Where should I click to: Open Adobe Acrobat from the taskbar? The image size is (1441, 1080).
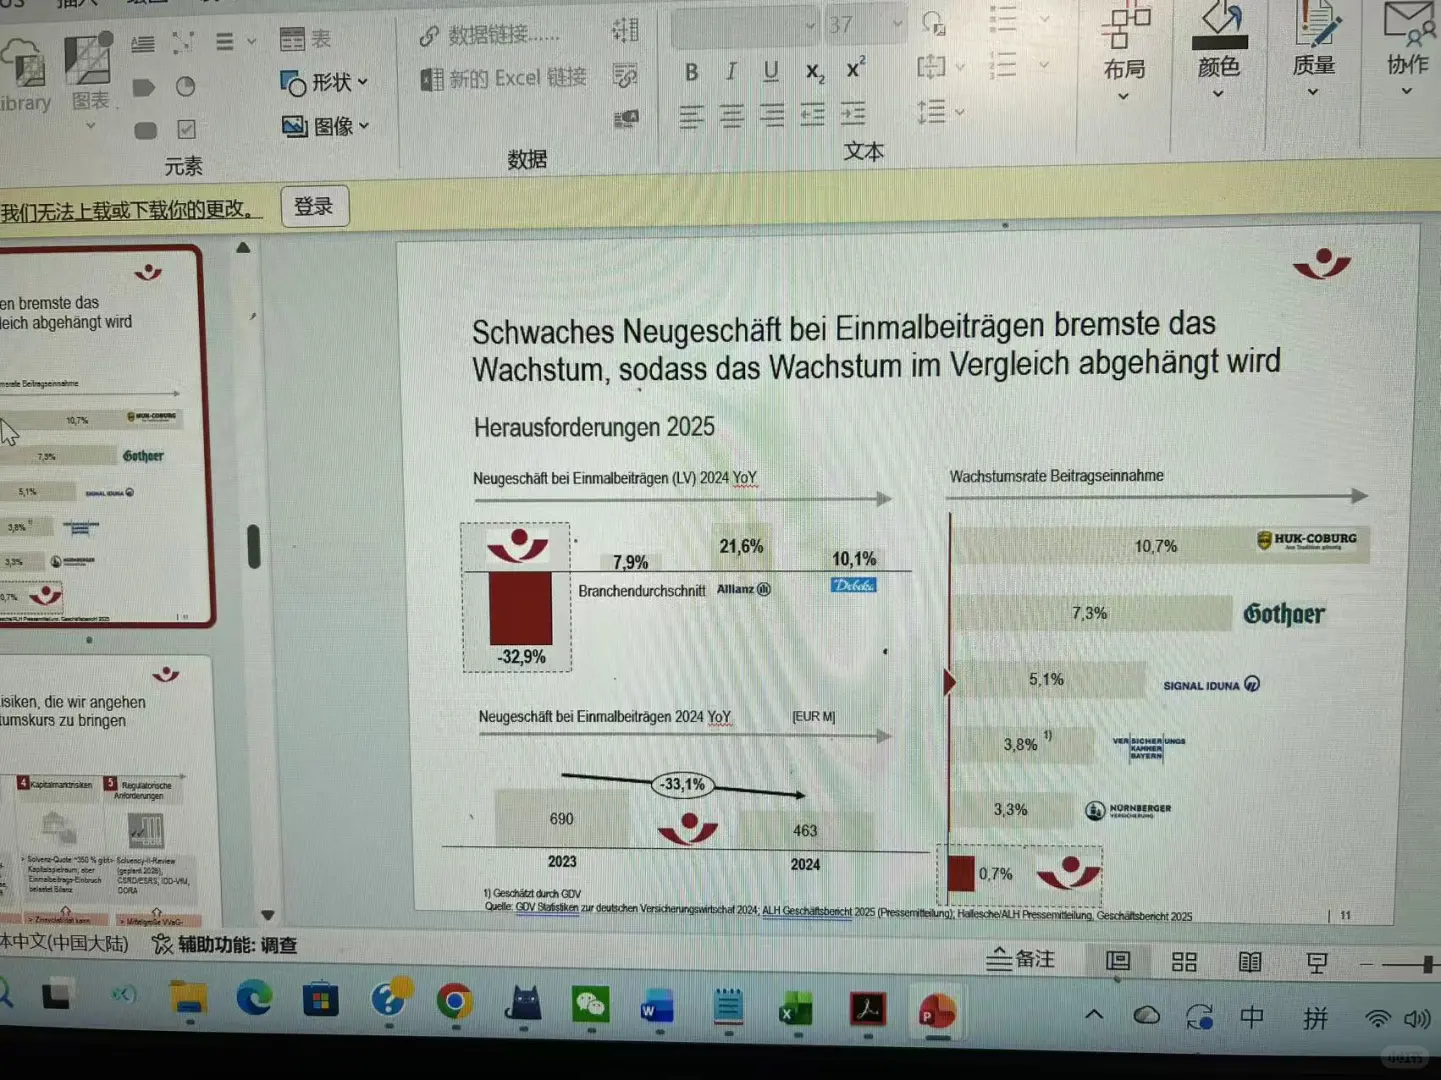coord(867,1010)
